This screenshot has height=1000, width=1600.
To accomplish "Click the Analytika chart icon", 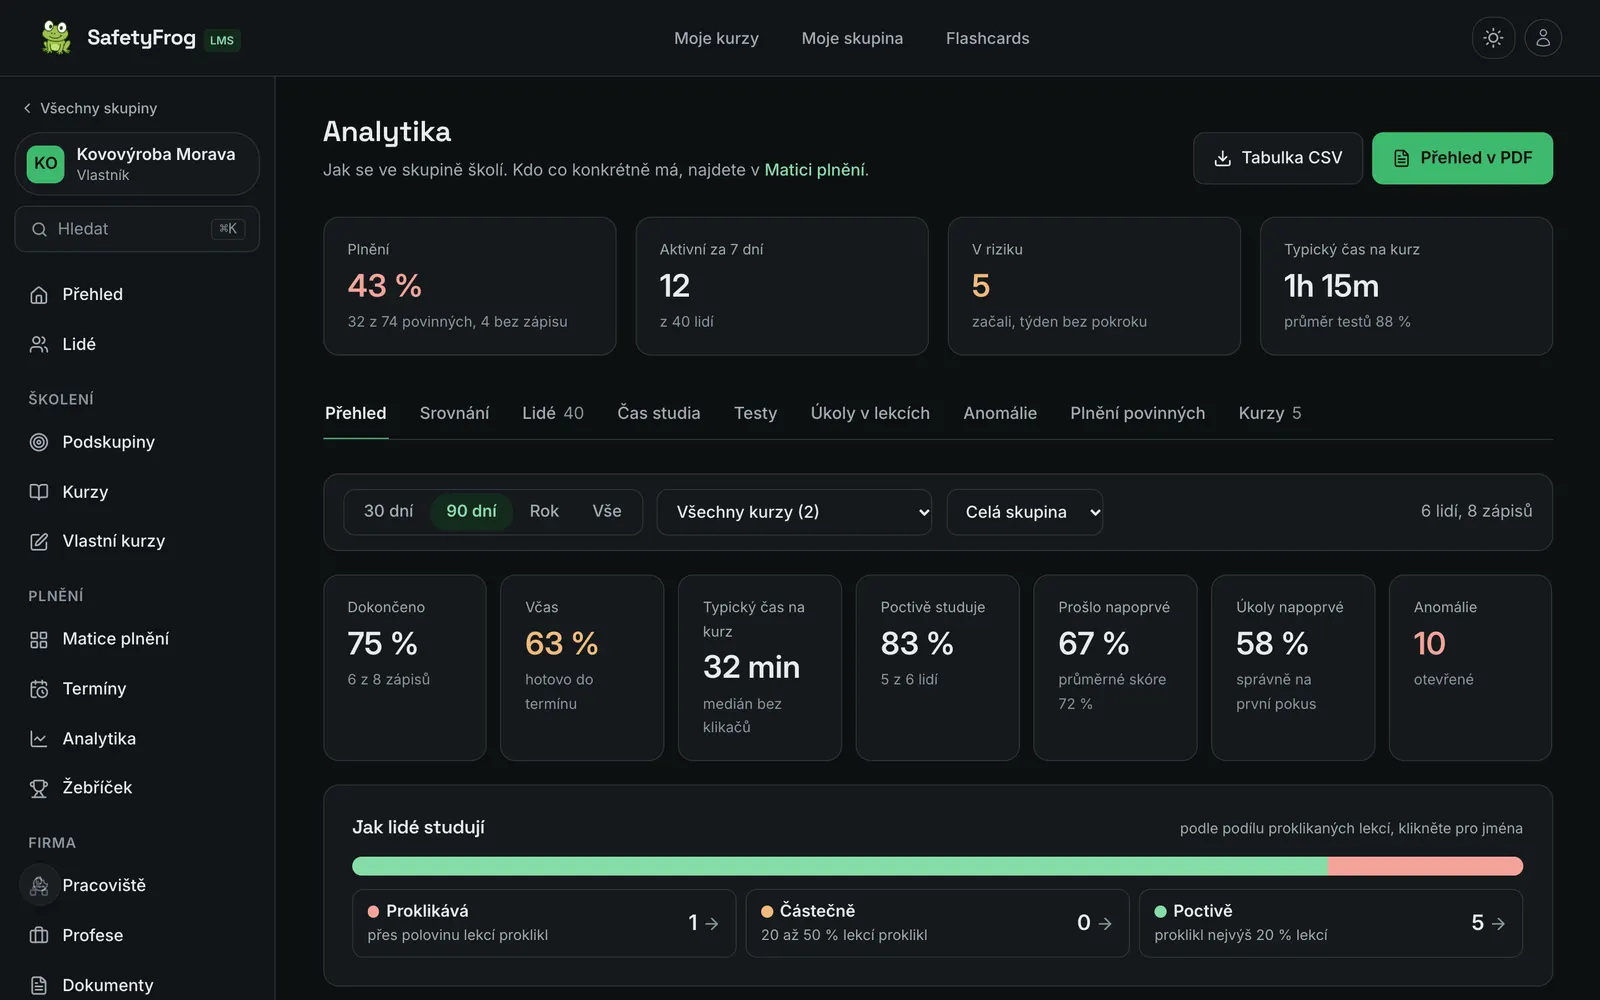I will click(39, 739).
